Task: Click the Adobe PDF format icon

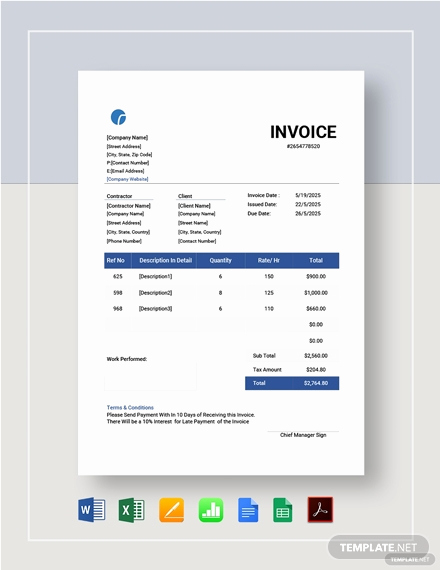Action: tap(320, 510)
